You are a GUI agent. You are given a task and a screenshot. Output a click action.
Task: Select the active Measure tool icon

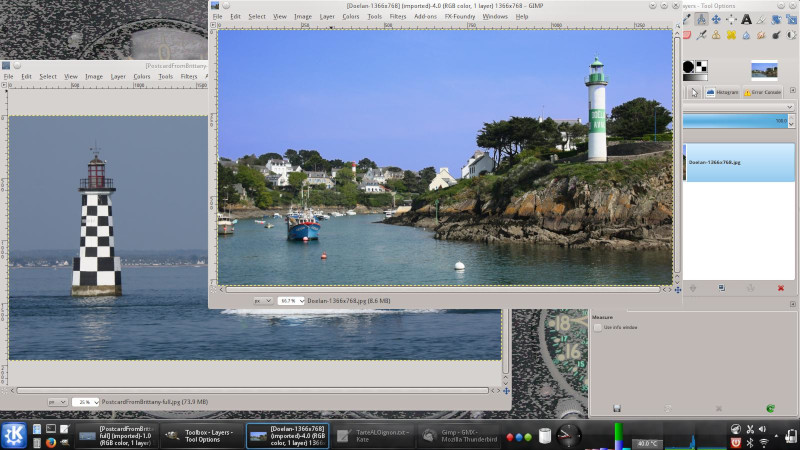click(701, 19)
